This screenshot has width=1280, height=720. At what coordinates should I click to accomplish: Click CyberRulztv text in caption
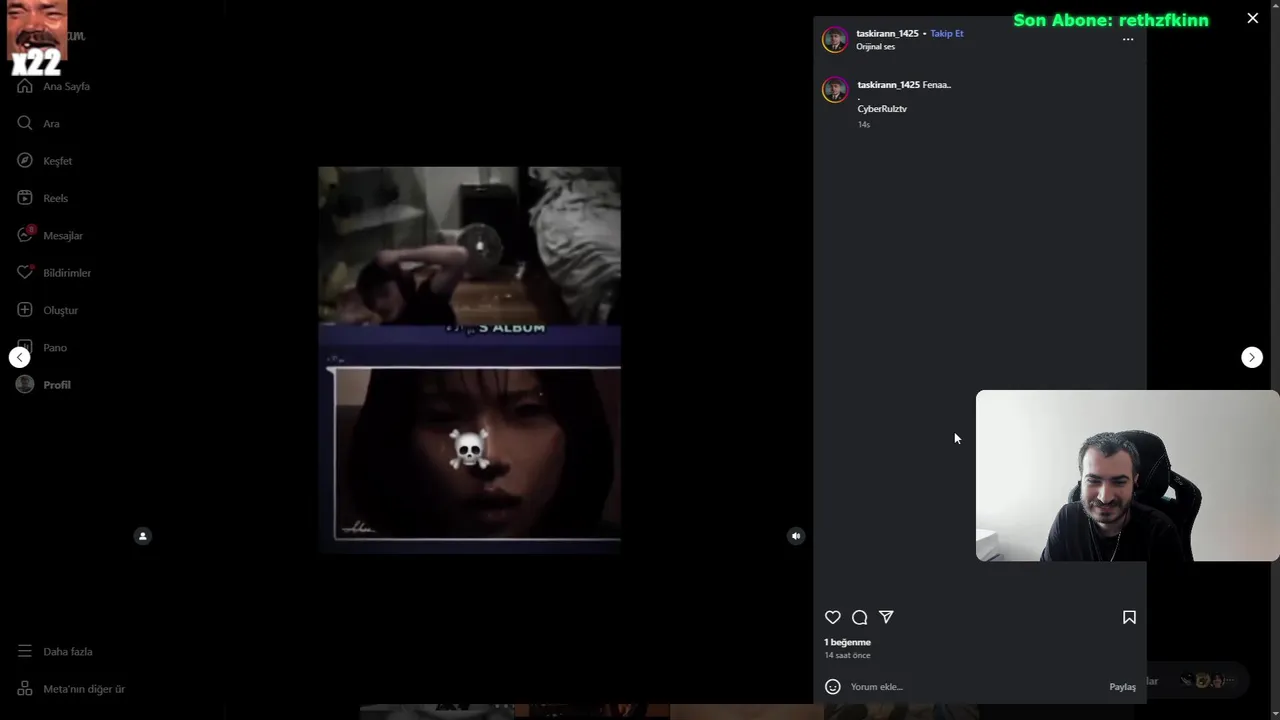pyautogui.click(x=882, y=108)
